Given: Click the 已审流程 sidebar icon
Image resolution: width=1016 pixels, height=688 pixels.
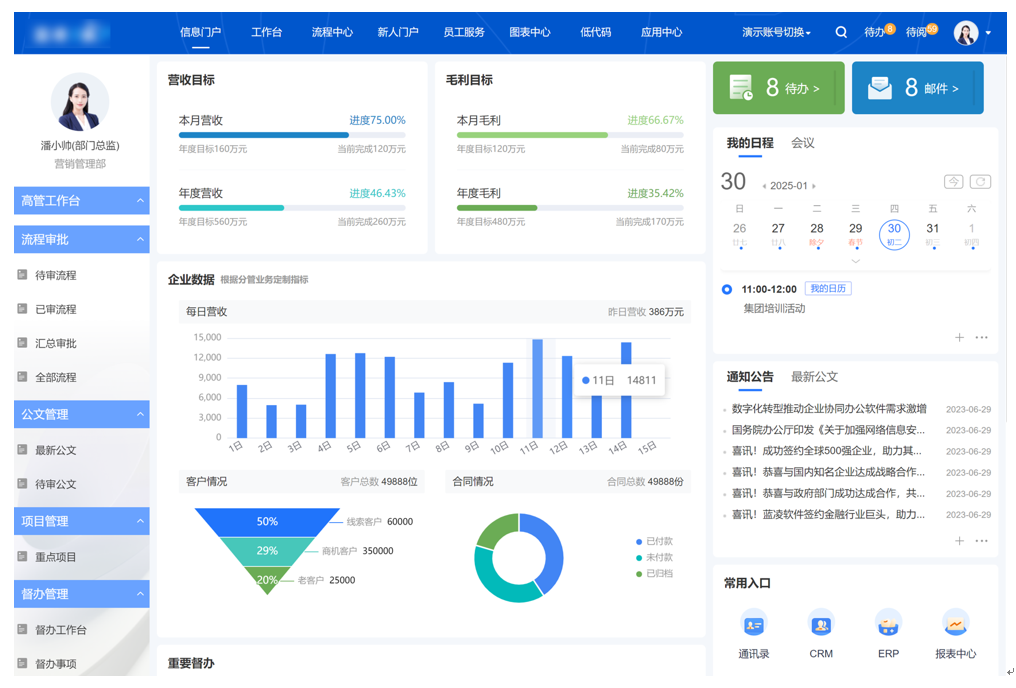Looking at the screenshot, I should pyautogui.click(x=22, y=309).
